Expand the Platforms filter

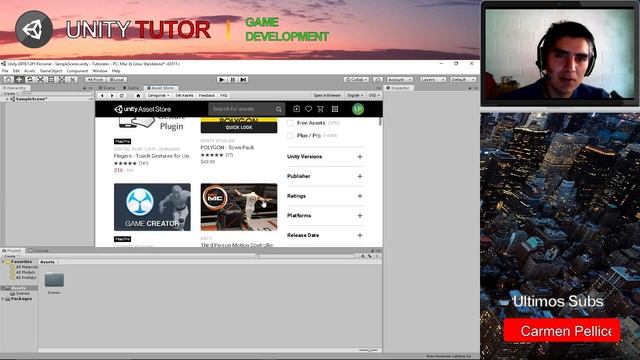(x=360, y=216)
